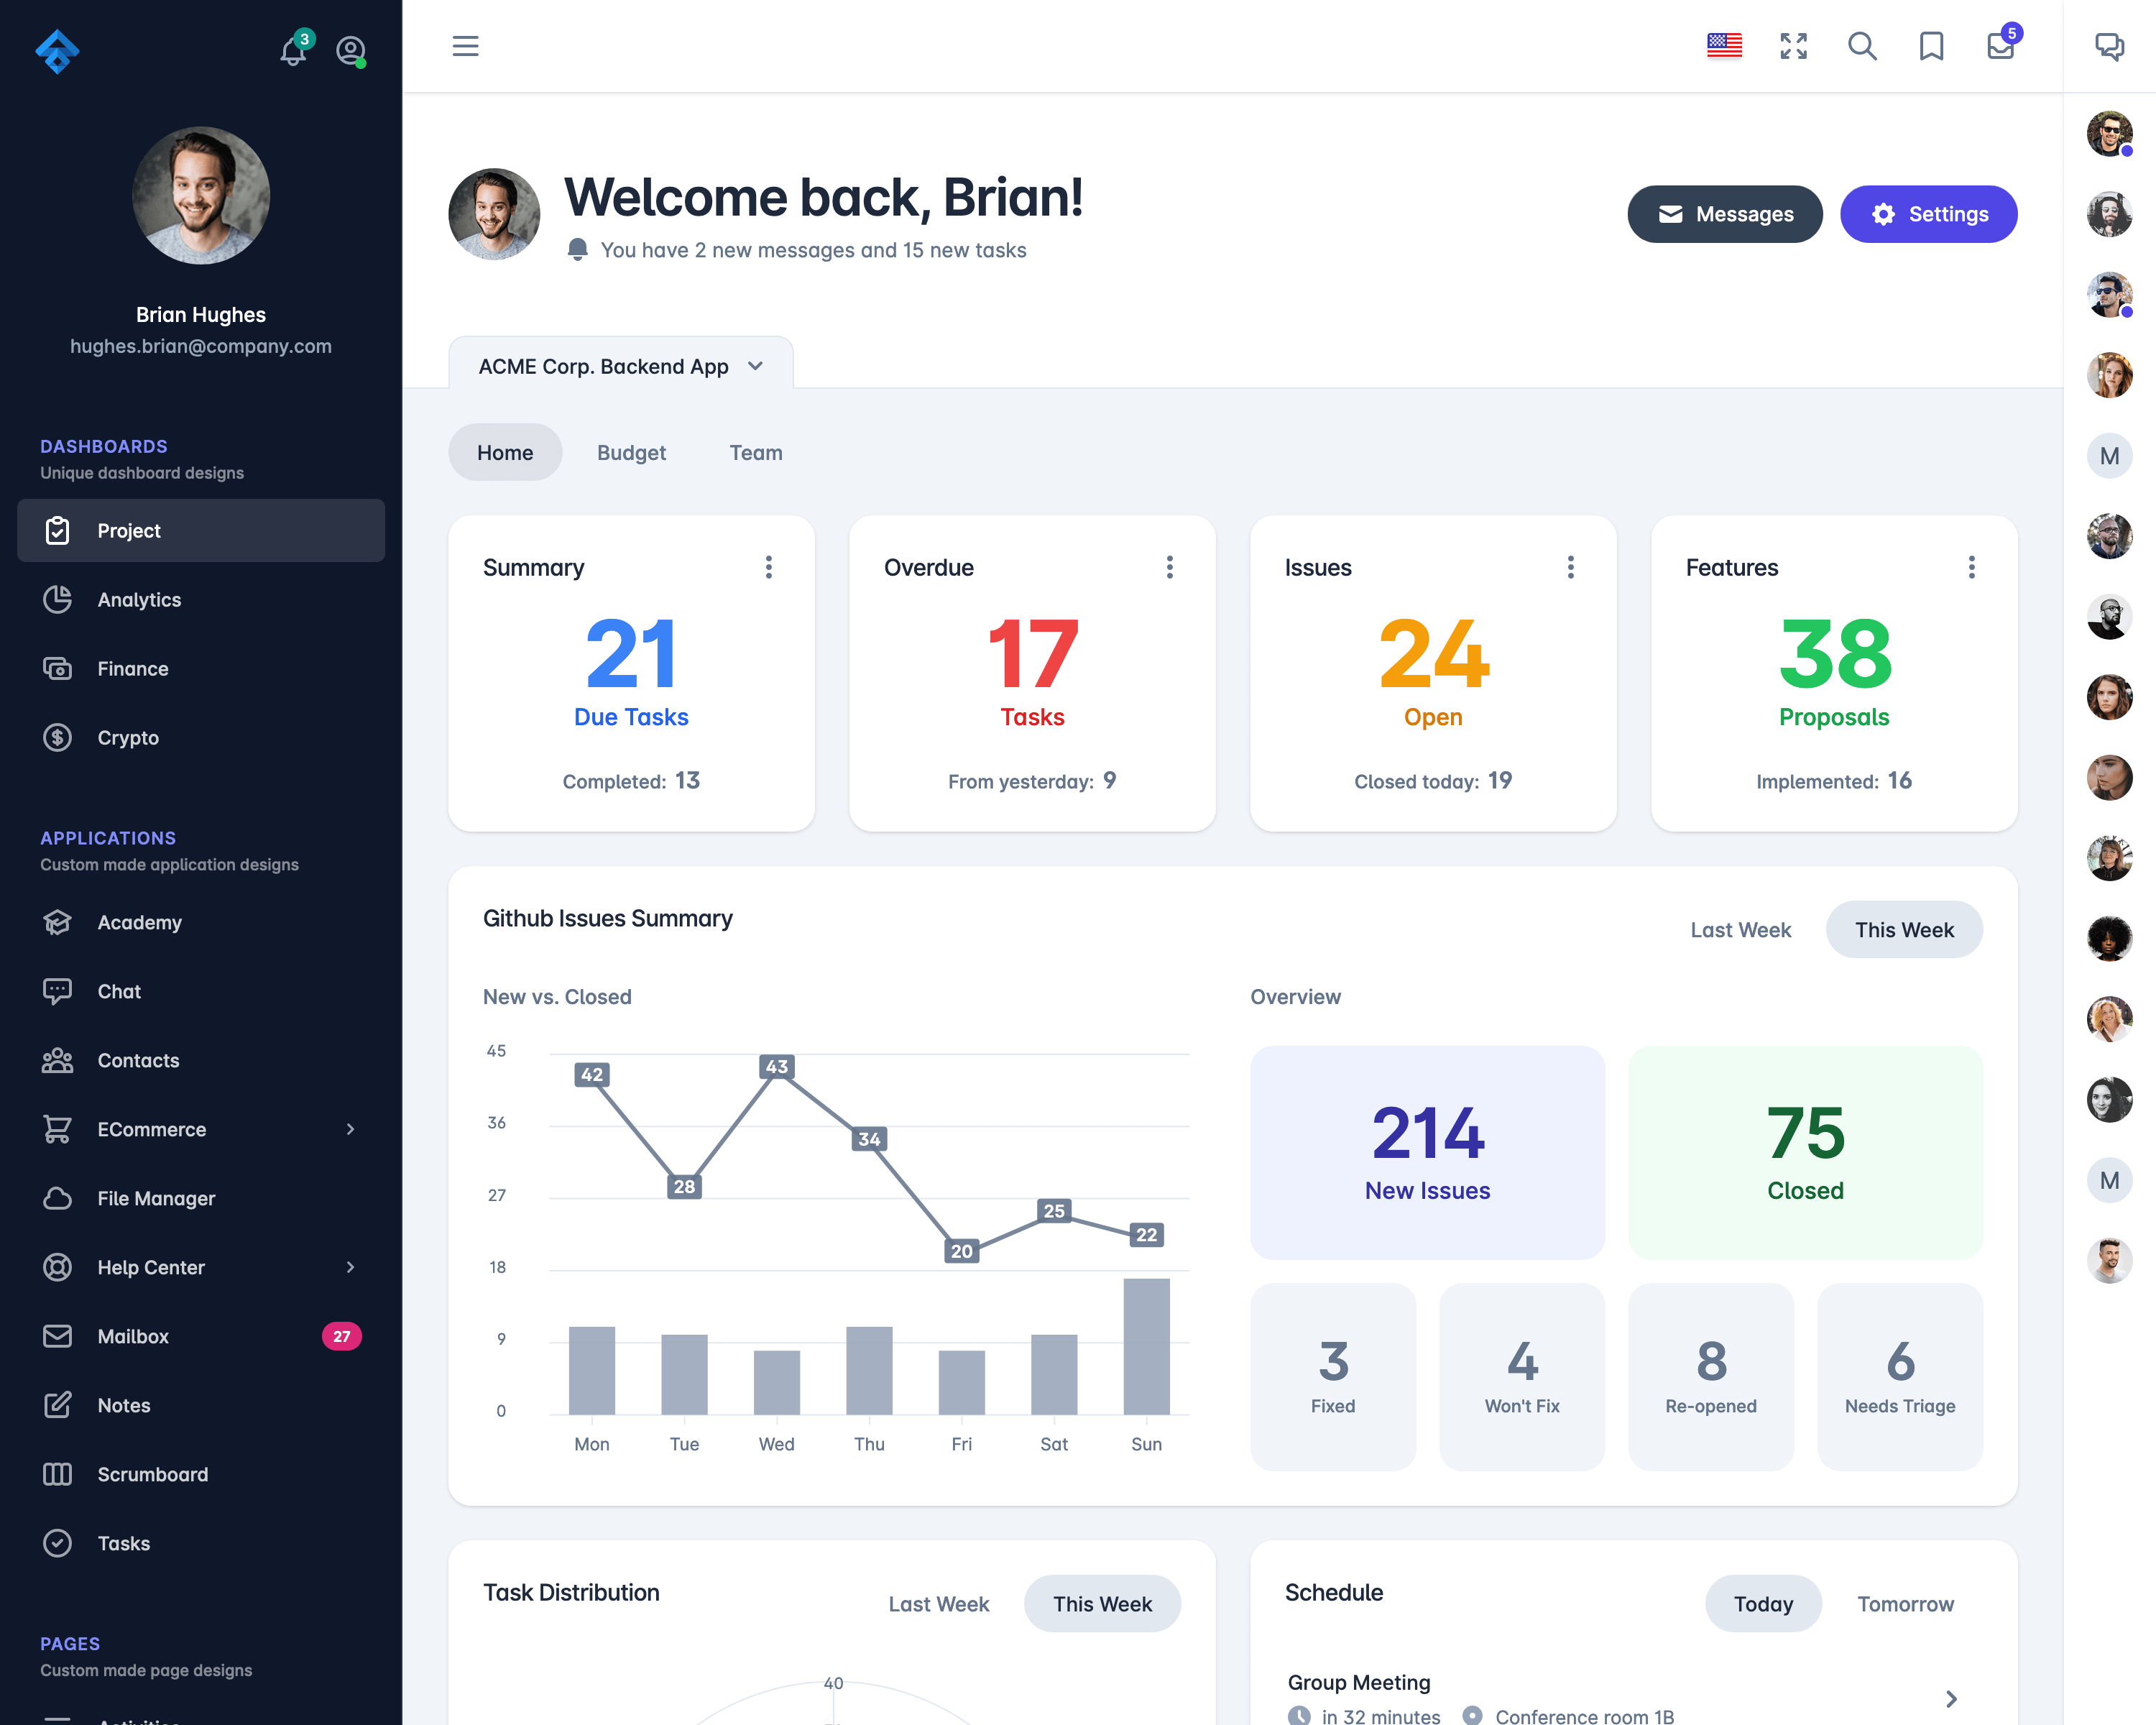
Task: Open Mailbox with 27 notifications
Action: (x=199, y=1334)
